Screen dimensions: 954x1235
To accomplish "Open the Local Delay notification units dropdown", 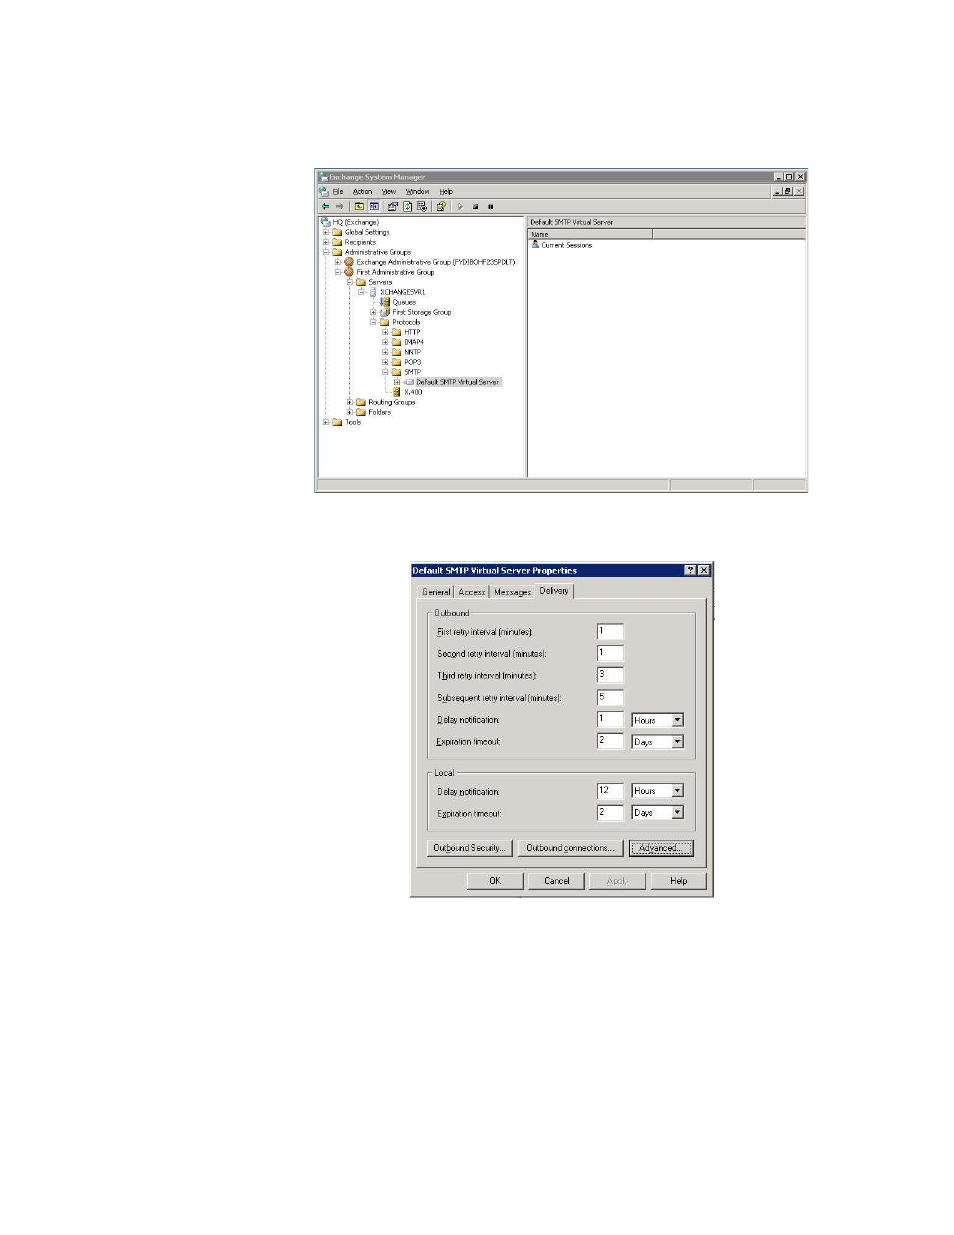I will (678, 791).
